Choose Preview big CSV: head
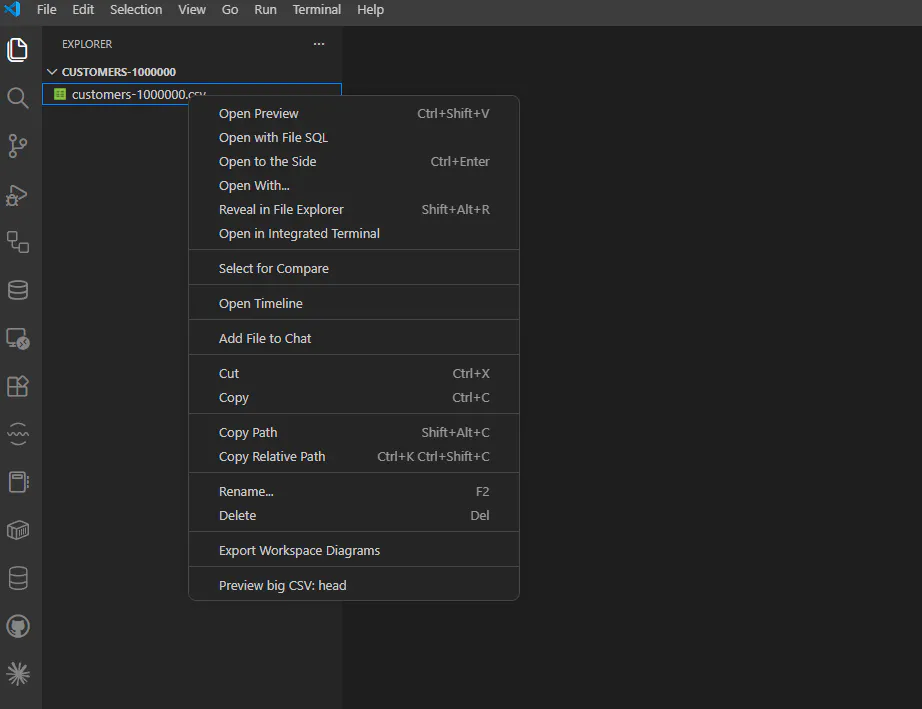Viewport: 922px width, 709px height. coord(353,586)
